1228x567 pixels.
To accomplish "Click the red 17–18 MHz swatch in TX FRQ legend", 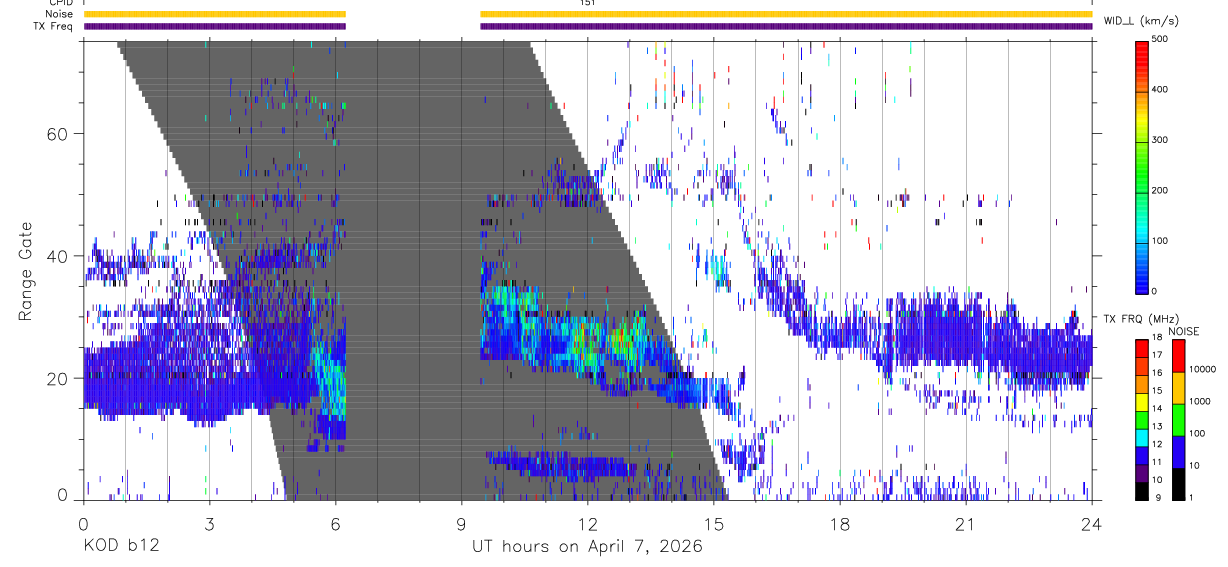I will [x=1141, y=348].
